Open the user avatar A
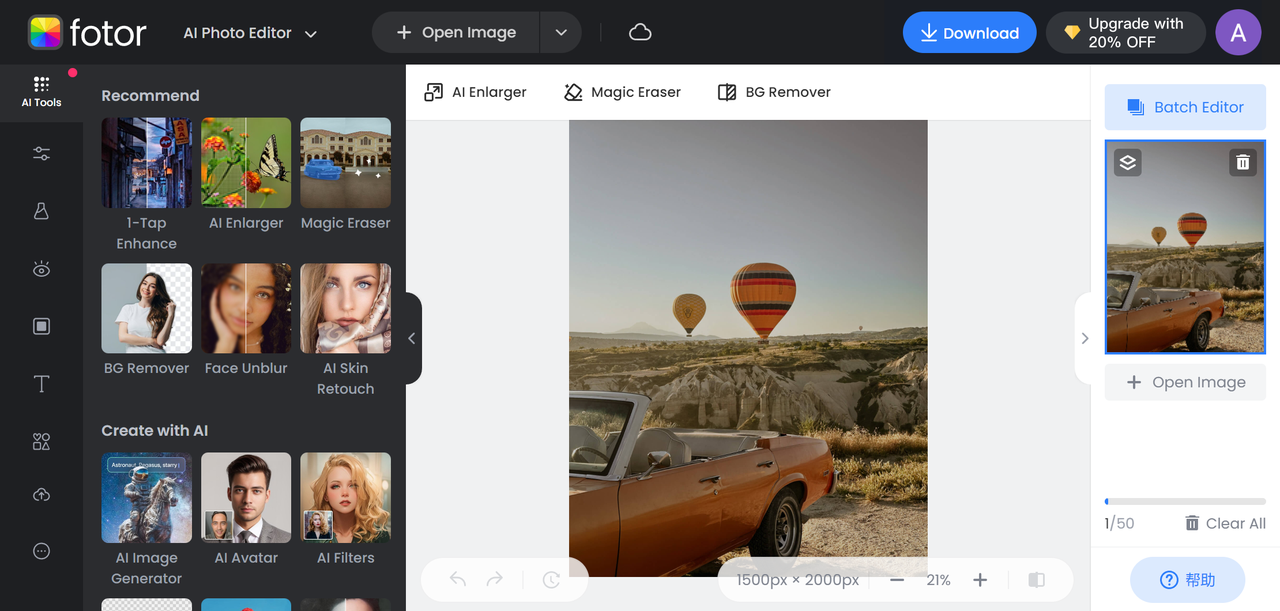This screenshot has width=1280, height=611. point(1238,33)
